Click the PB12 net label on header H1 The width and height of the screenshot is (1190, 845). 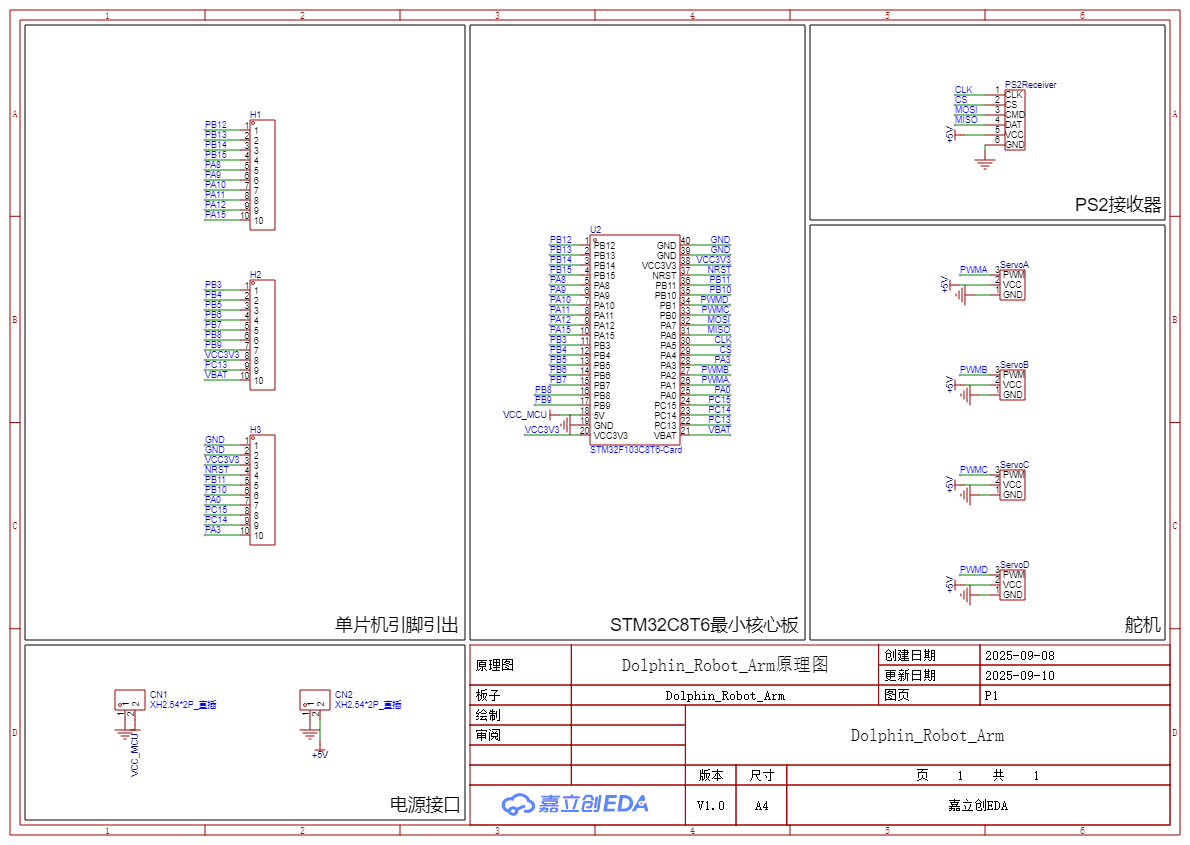tap(216, 125)
